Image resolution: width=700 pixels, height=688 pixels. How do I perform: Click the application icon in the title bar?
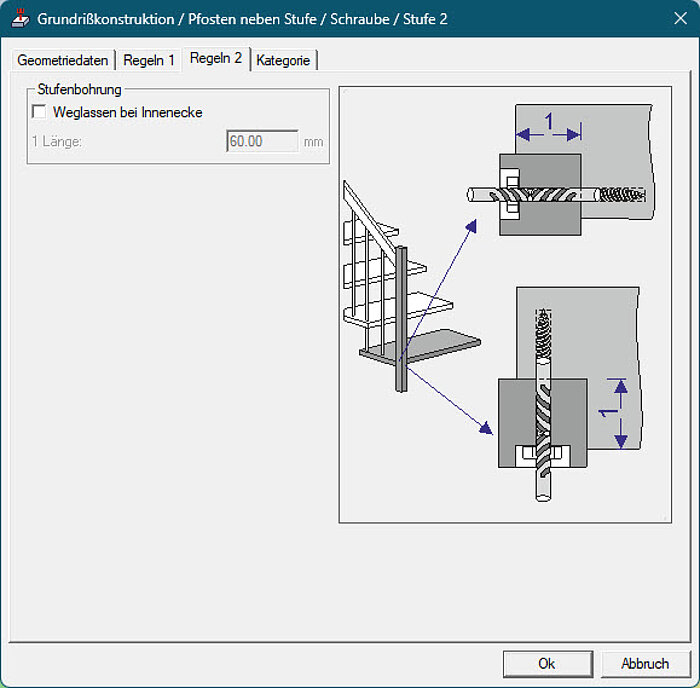[19, 18]
